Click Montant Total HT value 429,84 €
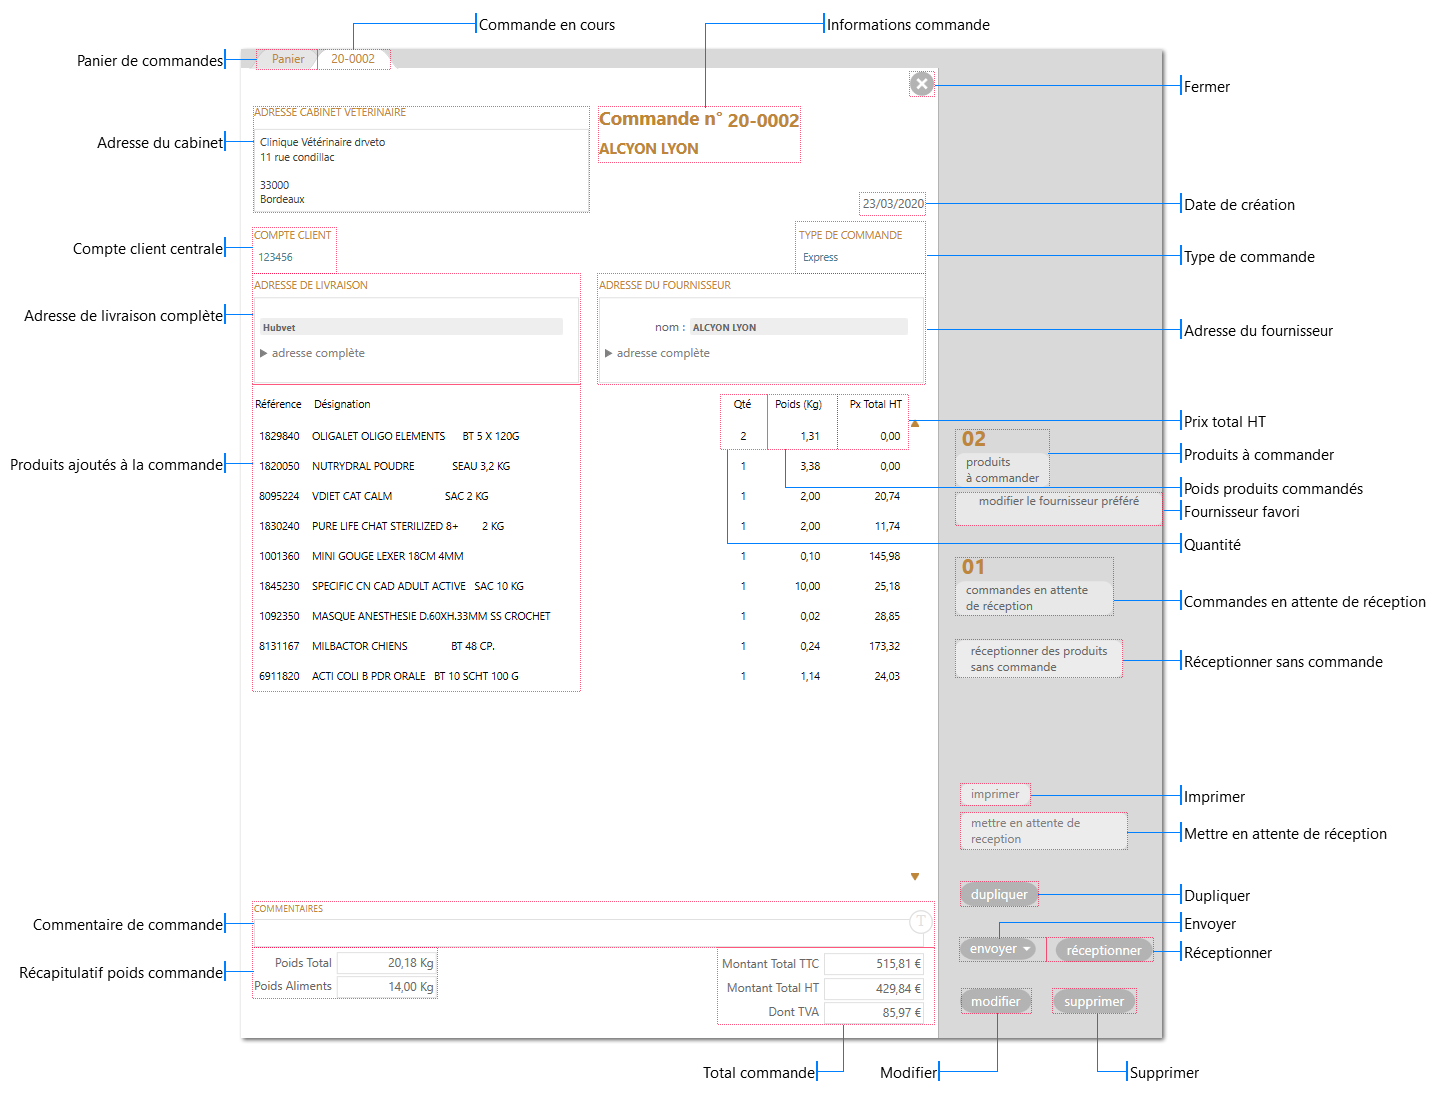 coord(874,988)
